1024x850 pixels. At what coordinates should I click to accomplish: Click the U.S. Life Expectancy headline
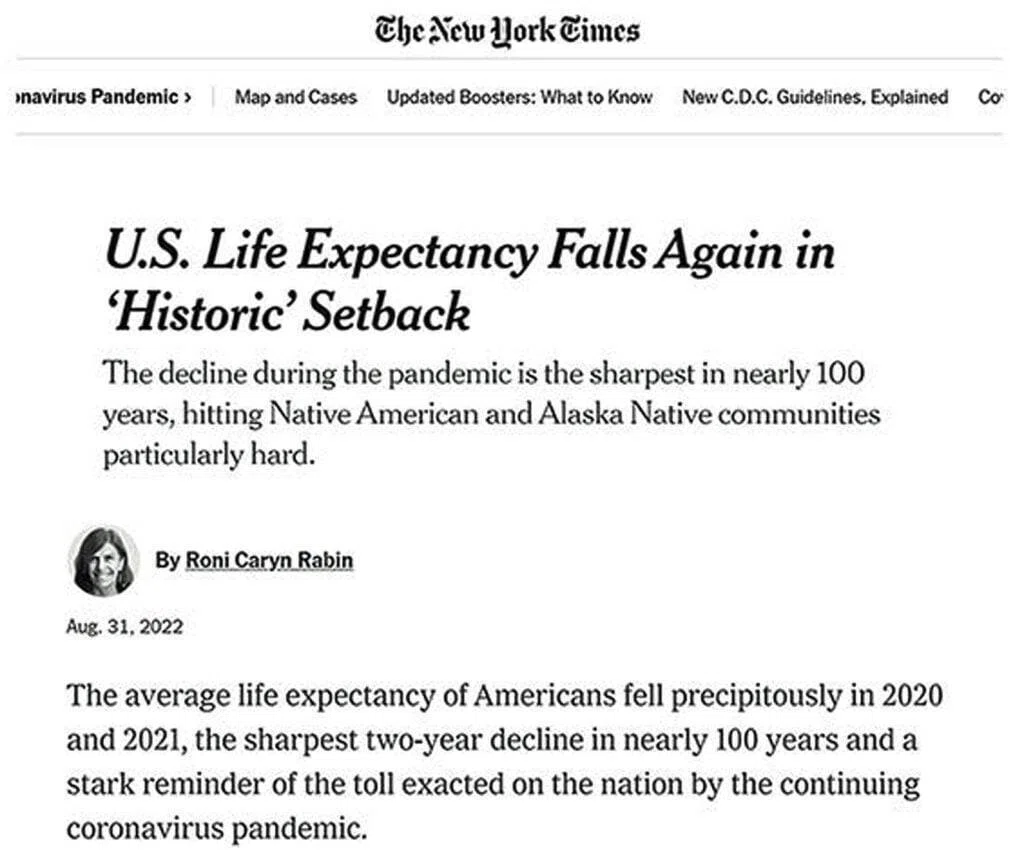(470, 281)
